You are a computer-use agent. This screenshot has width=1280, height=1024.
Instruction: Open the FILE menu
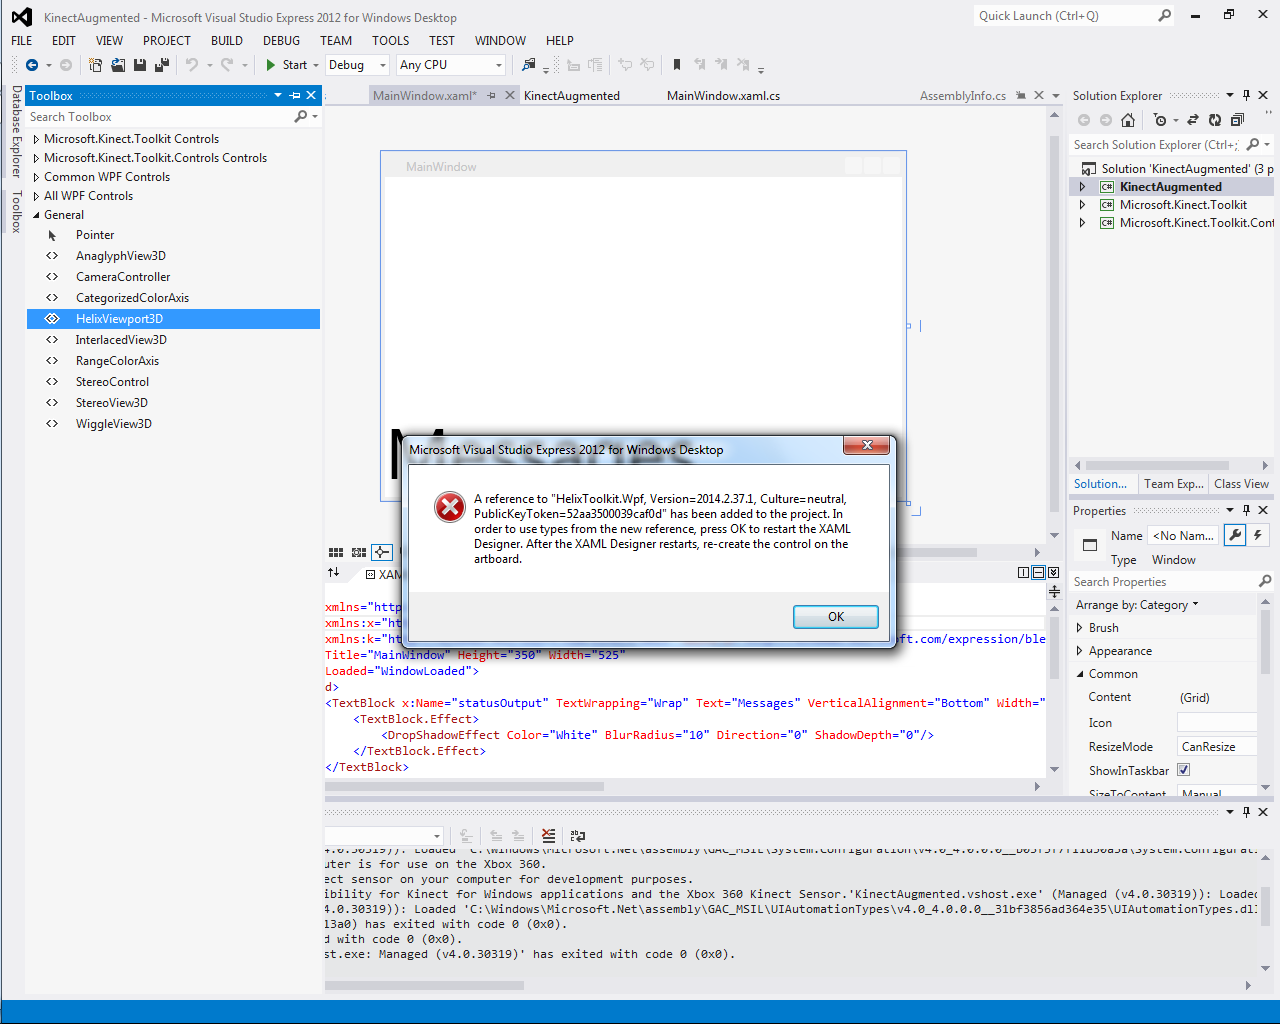[x=22, y=41]
